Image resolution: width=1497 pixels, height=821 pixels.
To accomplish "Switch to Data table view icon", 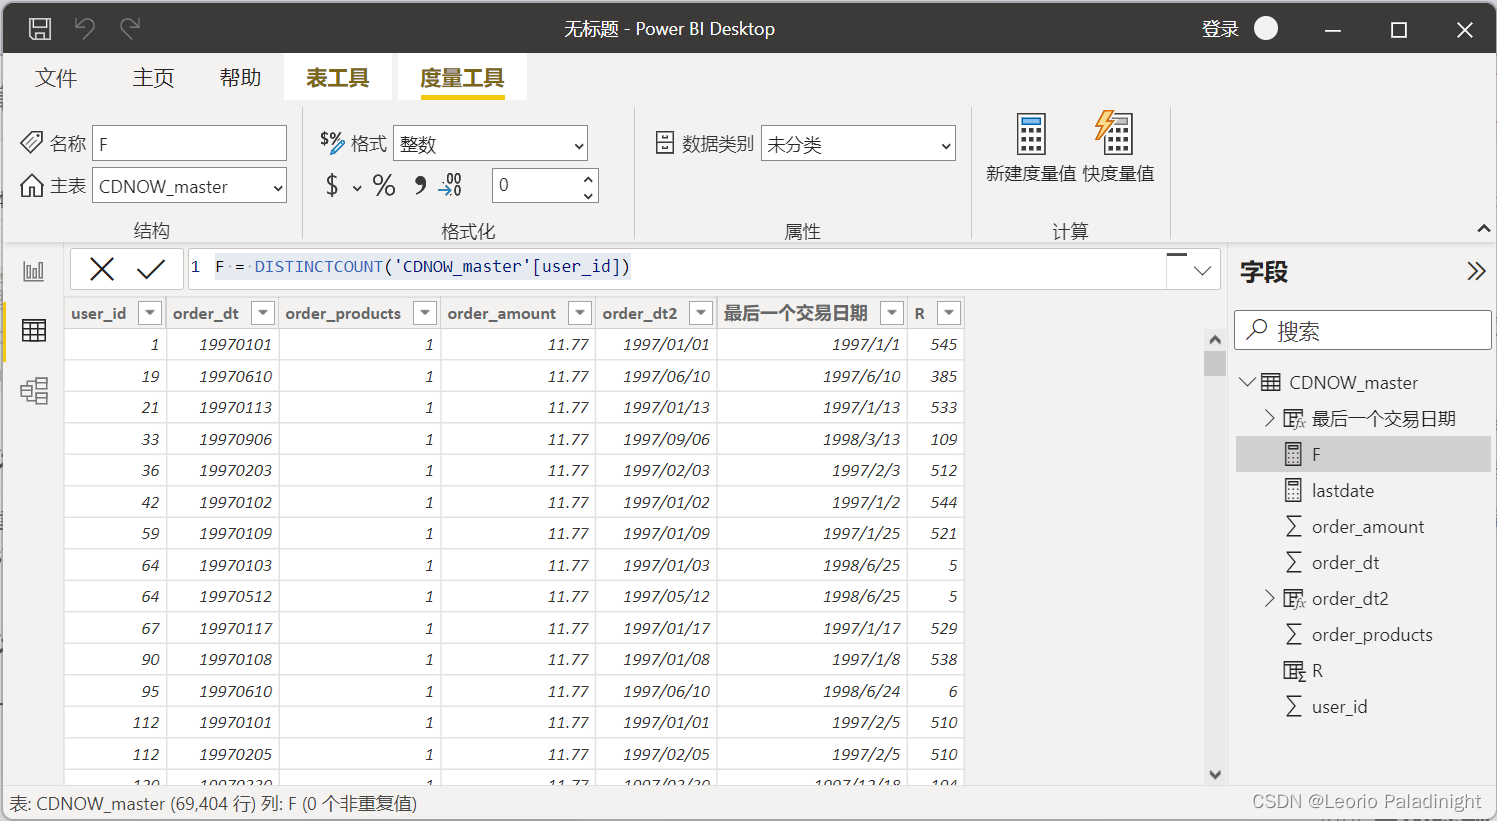I will pyautogui.click(x=34, y=331).
